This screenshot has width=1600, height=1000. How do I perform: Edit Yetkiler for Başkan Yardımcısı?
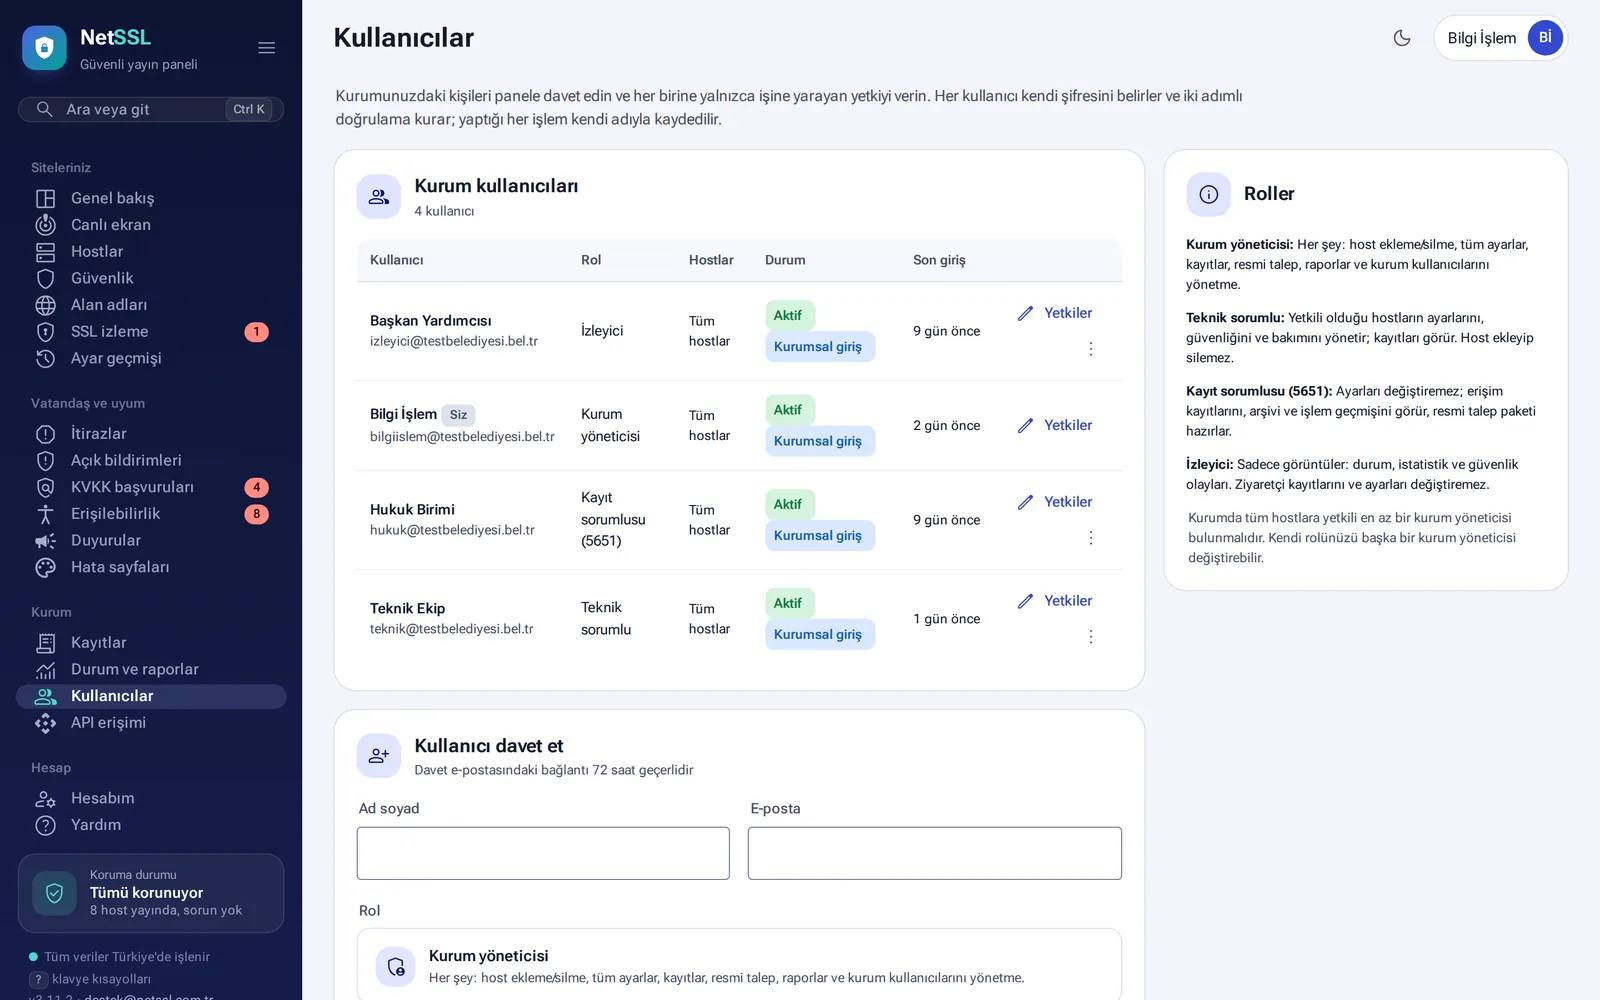point(1055,313)
